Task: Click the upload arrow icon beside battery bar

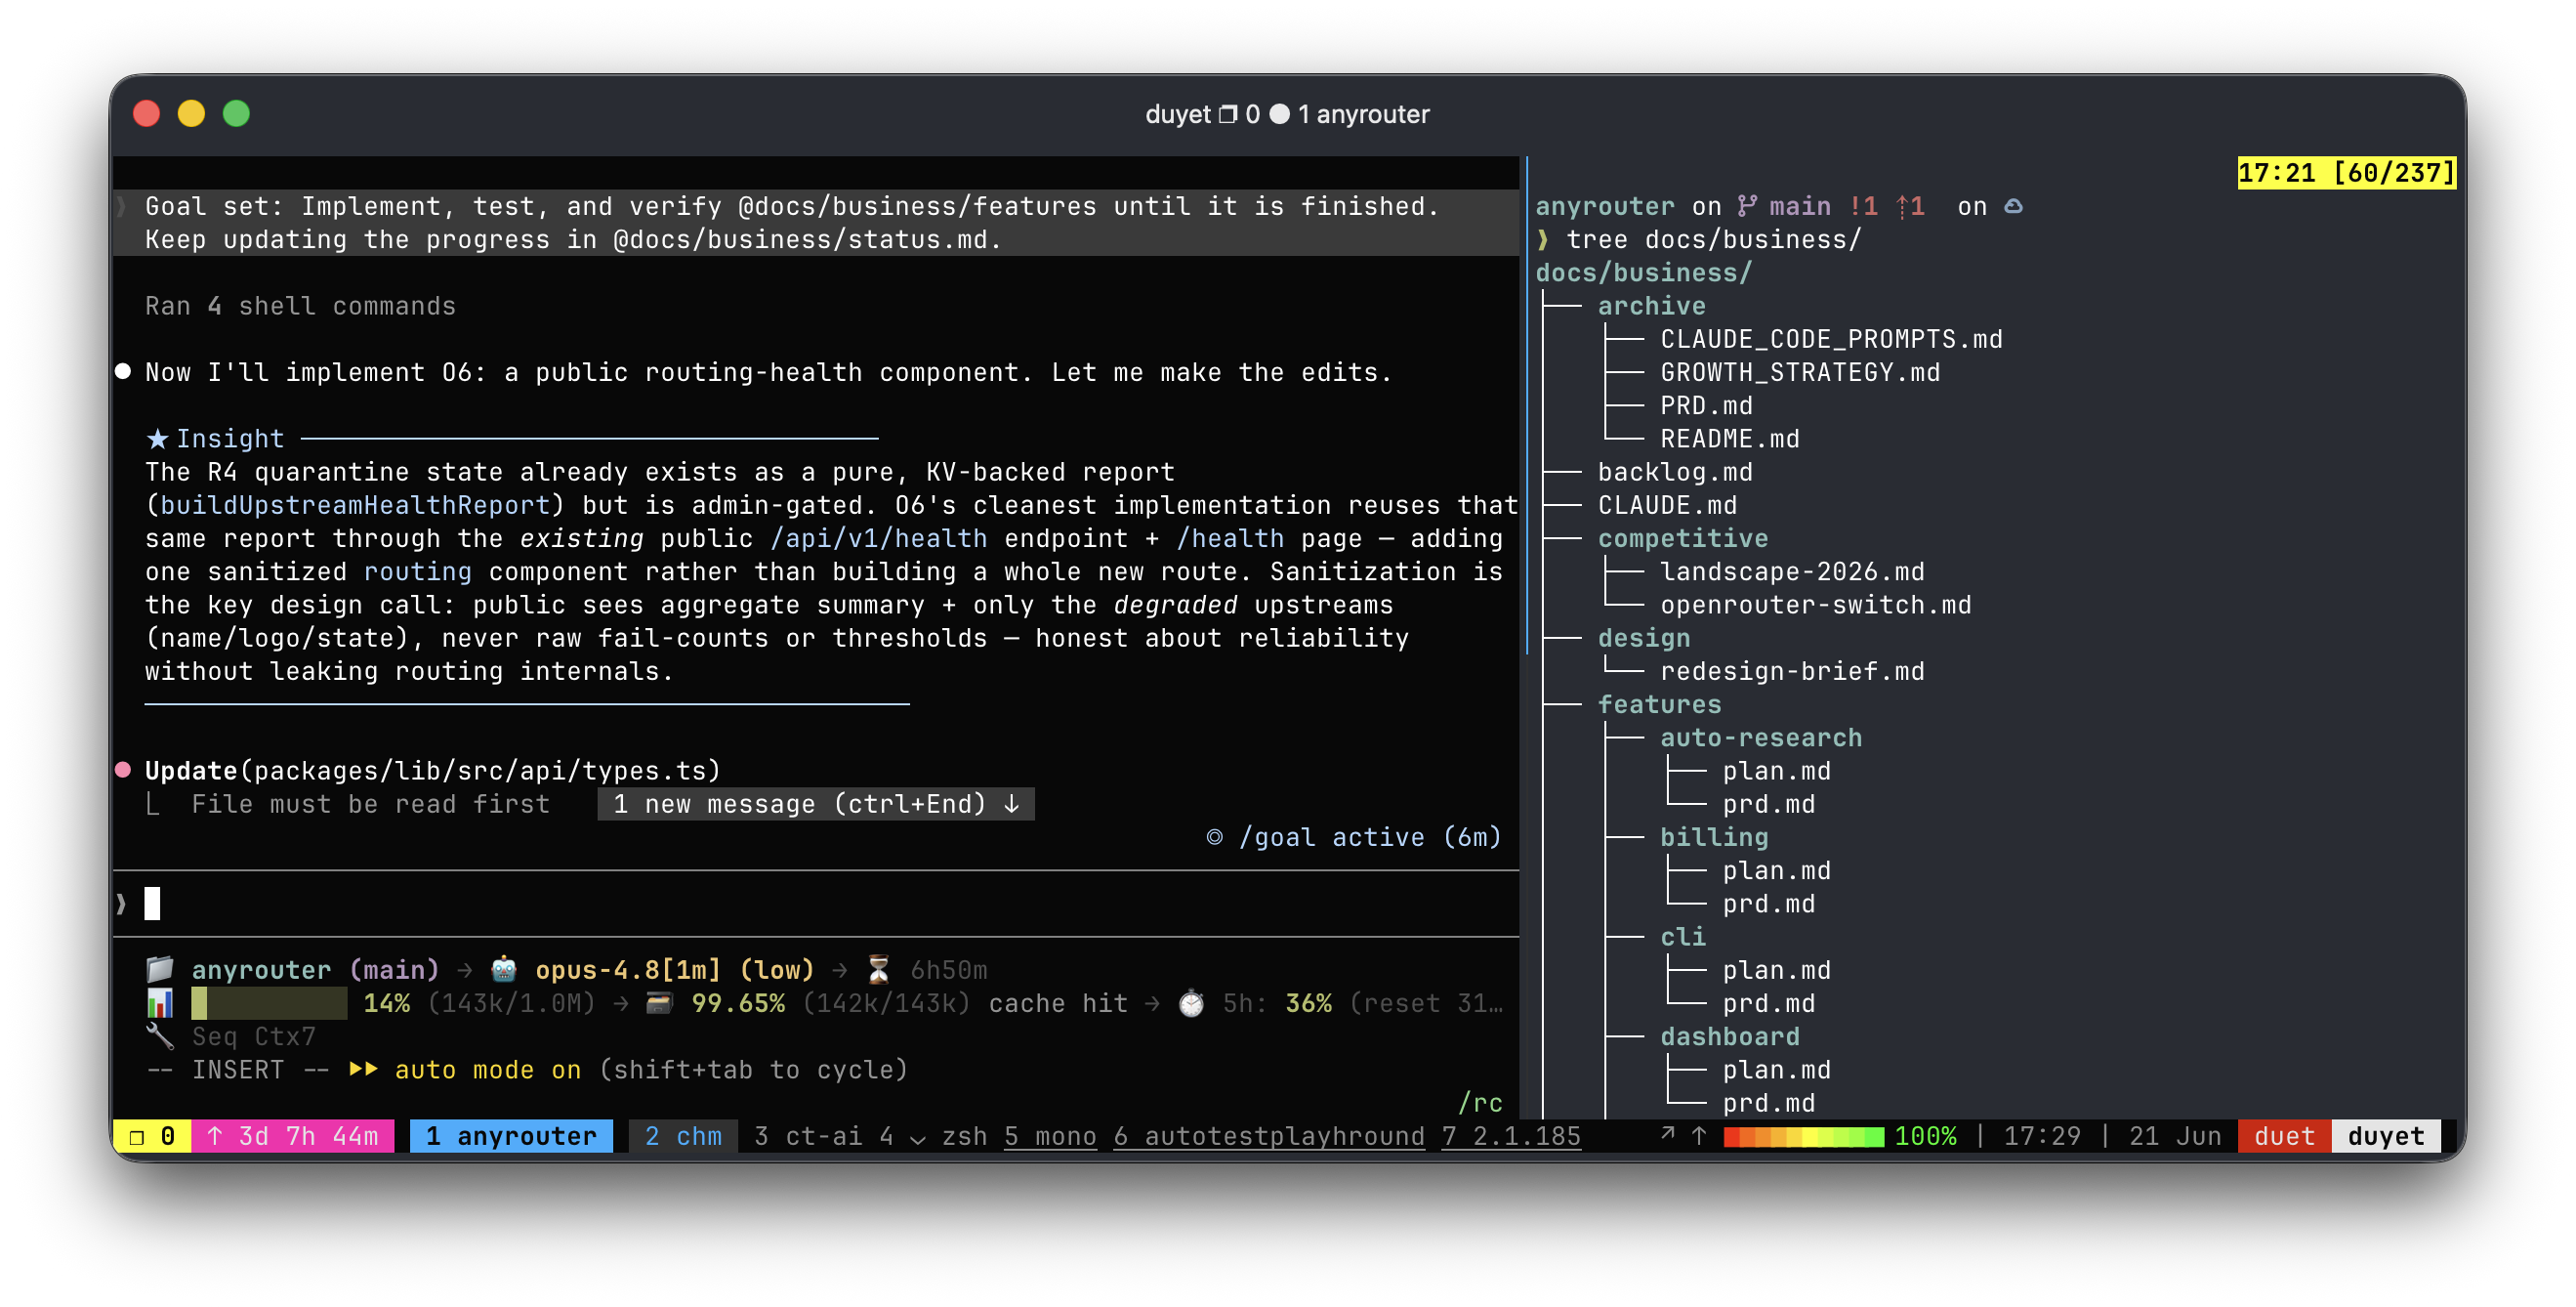Action: pos(1698,1135)
